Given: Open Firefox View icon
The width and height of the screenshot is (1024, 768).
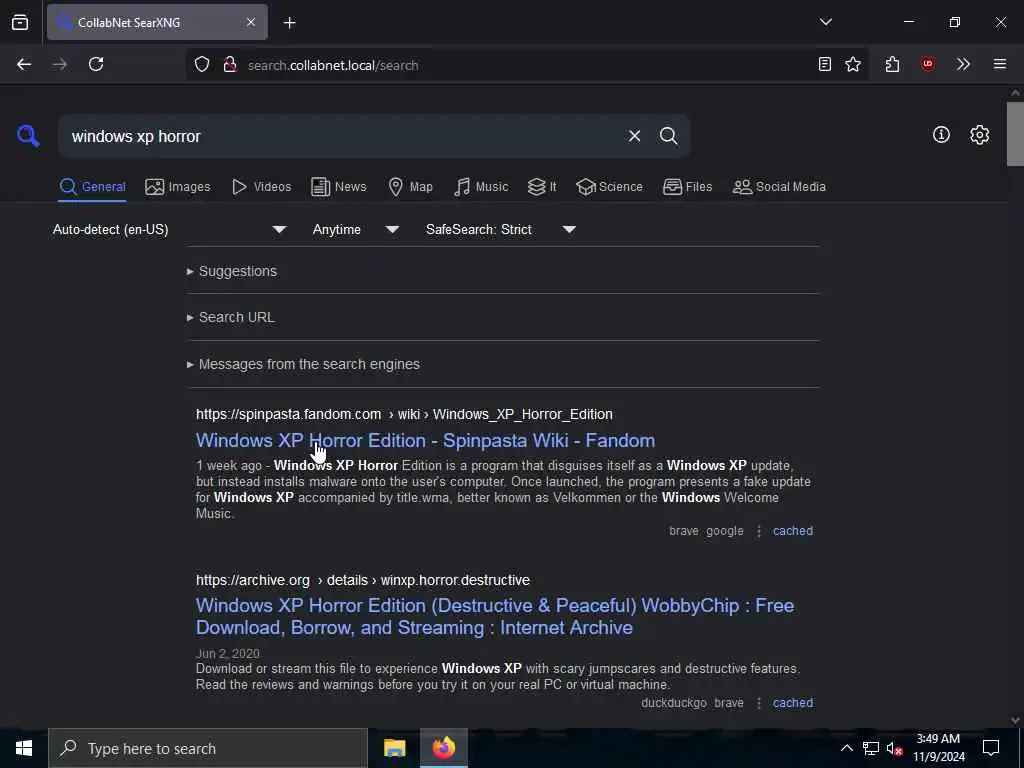Looking at the screenshot, I should 20,22.
